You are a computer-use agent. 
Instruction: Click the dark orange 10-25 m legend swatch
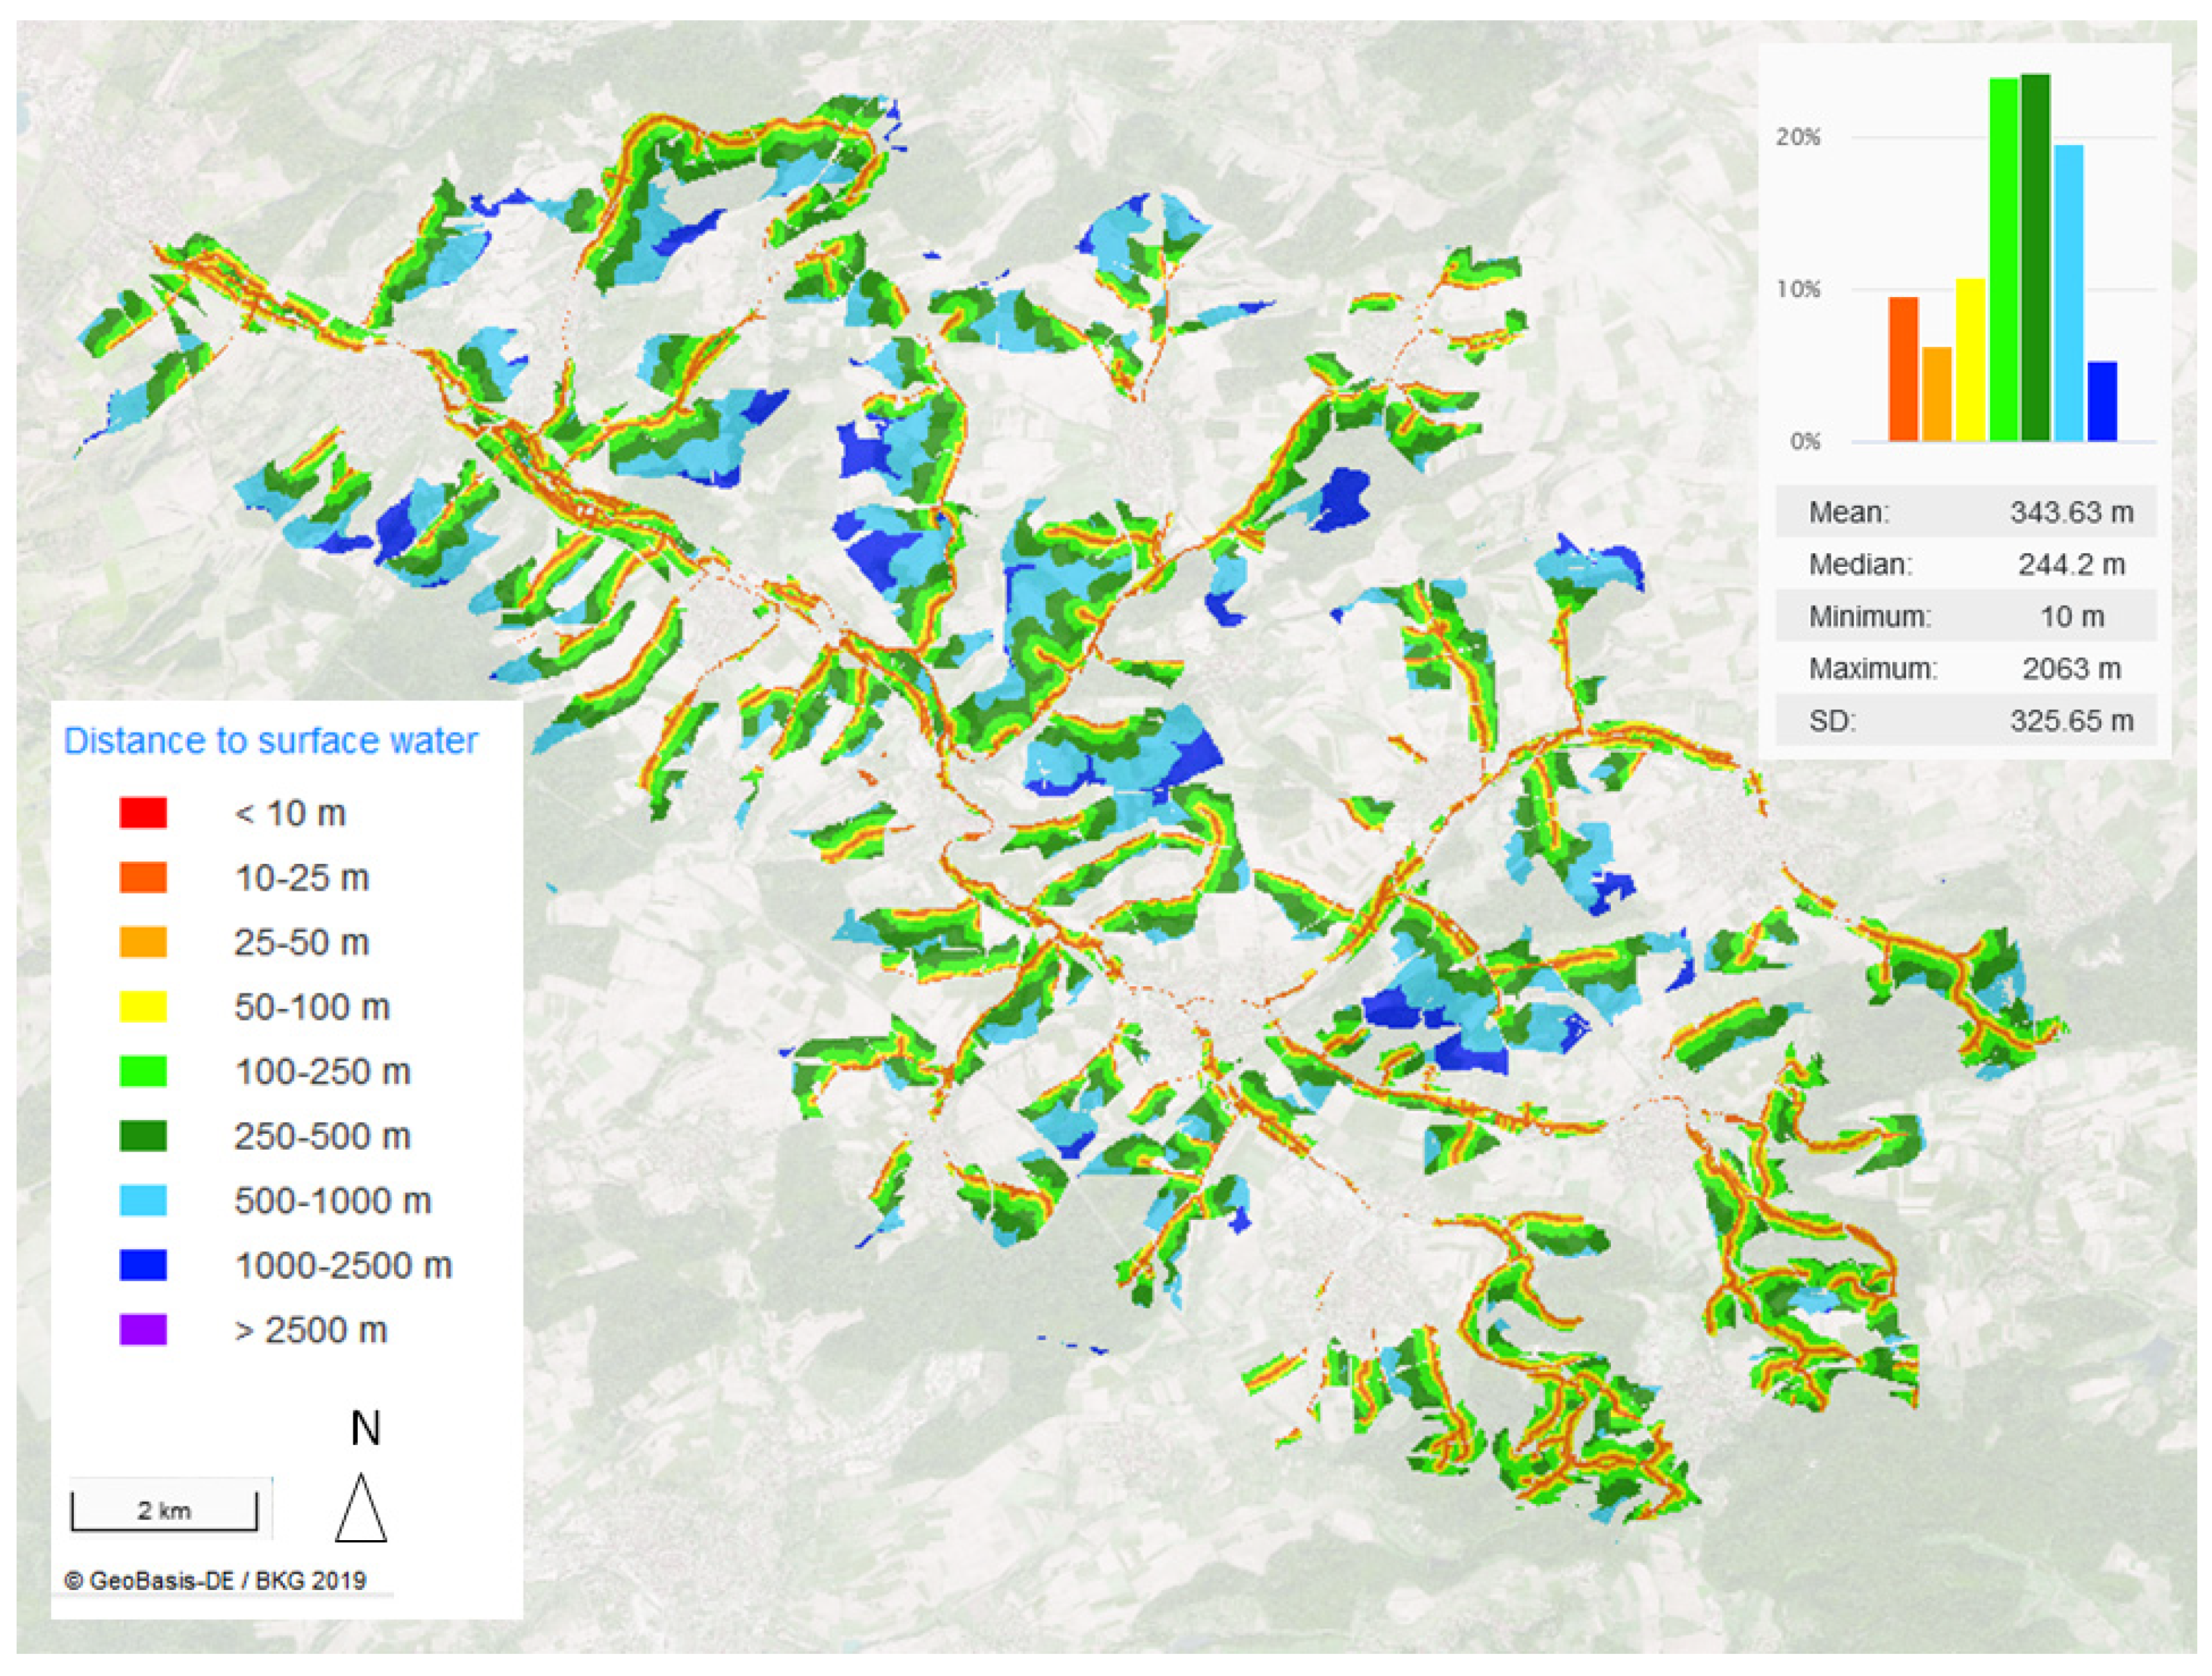click(x=143, y=878)
